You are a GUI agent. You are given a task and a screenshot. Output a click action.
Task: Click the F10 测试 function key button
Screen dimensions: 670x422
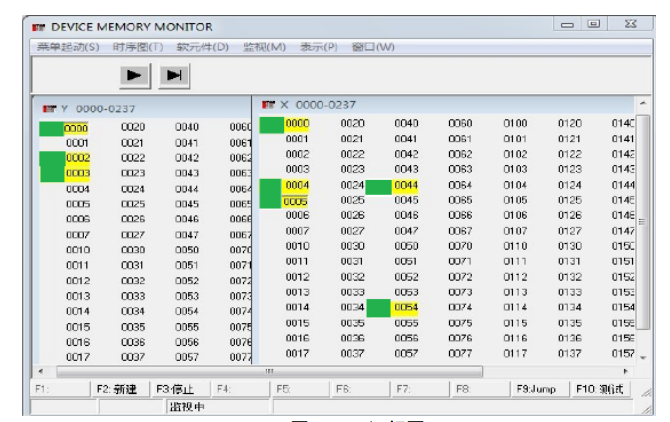click(601, 389)
